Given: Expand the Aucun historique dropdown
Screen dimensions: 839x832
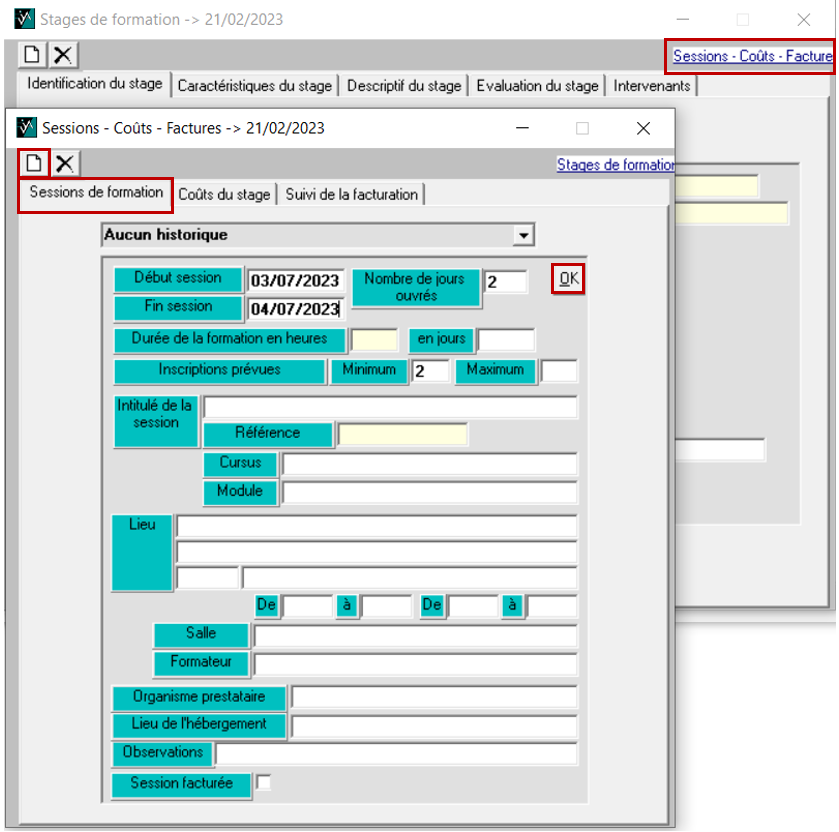Looking at the screenshot, I should click(x=521, y=235).
